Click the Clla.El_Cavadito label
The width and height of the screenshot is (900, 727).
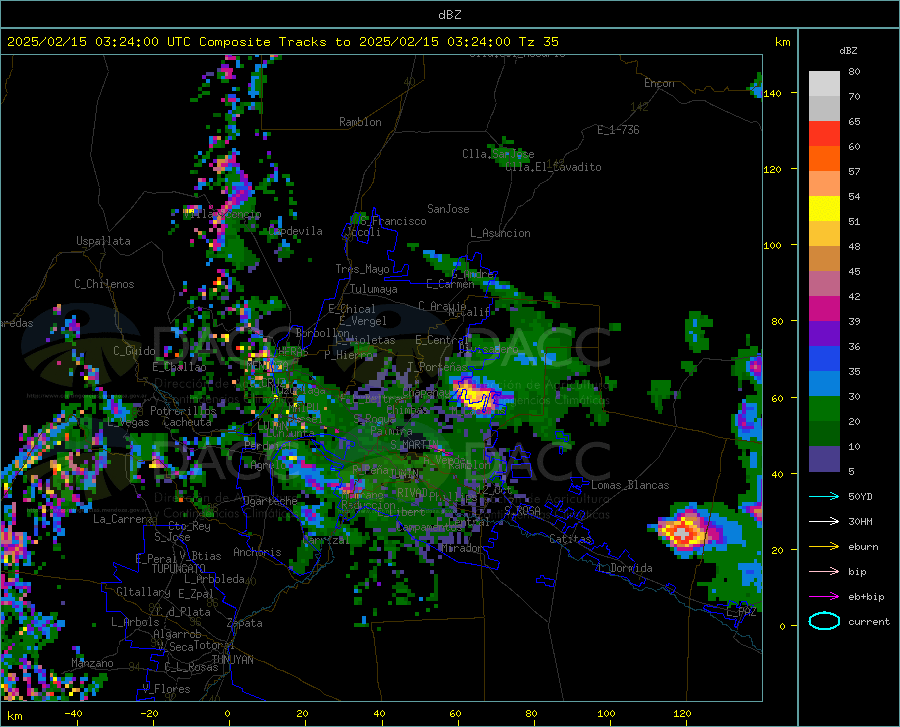[553, 167]
